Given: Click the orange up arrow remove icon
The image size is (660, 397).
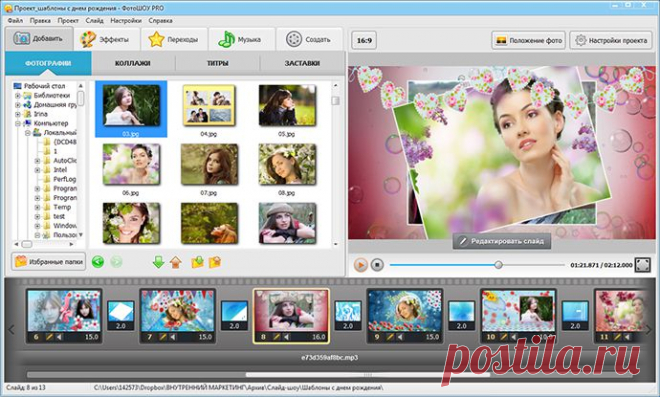Looking at the screenshot, I should point(176,262).
